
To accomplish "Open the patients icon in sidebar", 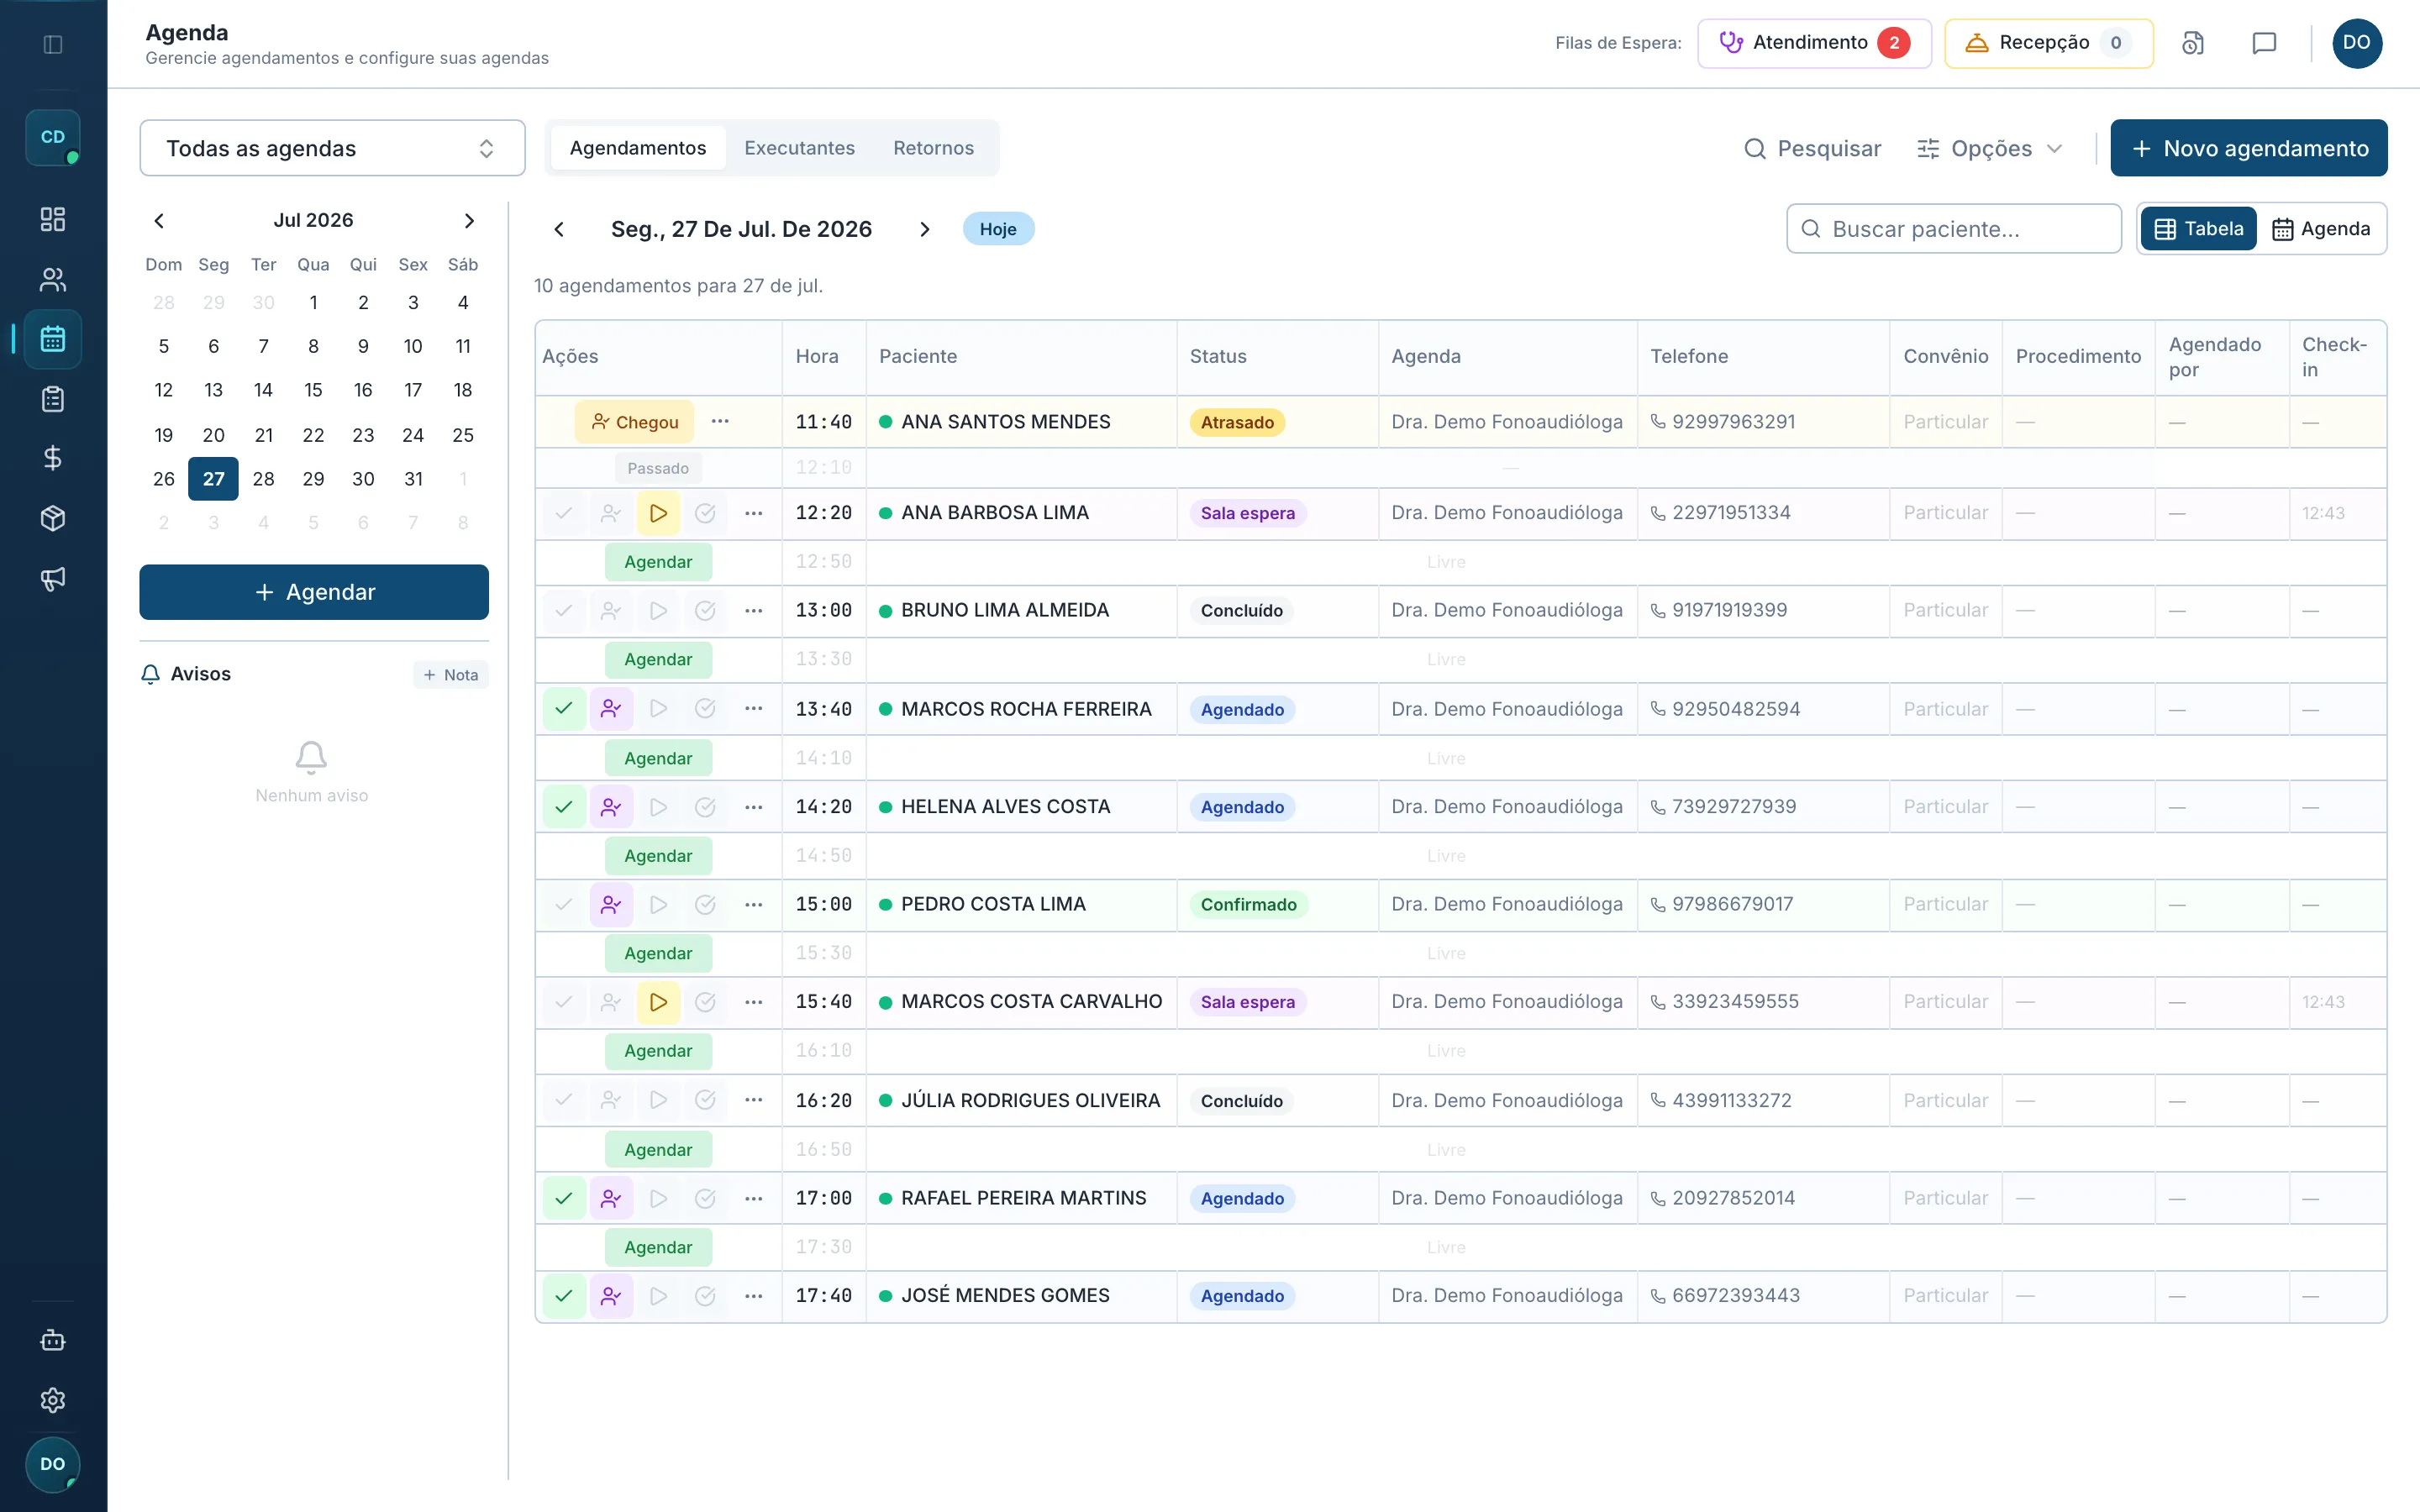I will [x=53, y=279].
